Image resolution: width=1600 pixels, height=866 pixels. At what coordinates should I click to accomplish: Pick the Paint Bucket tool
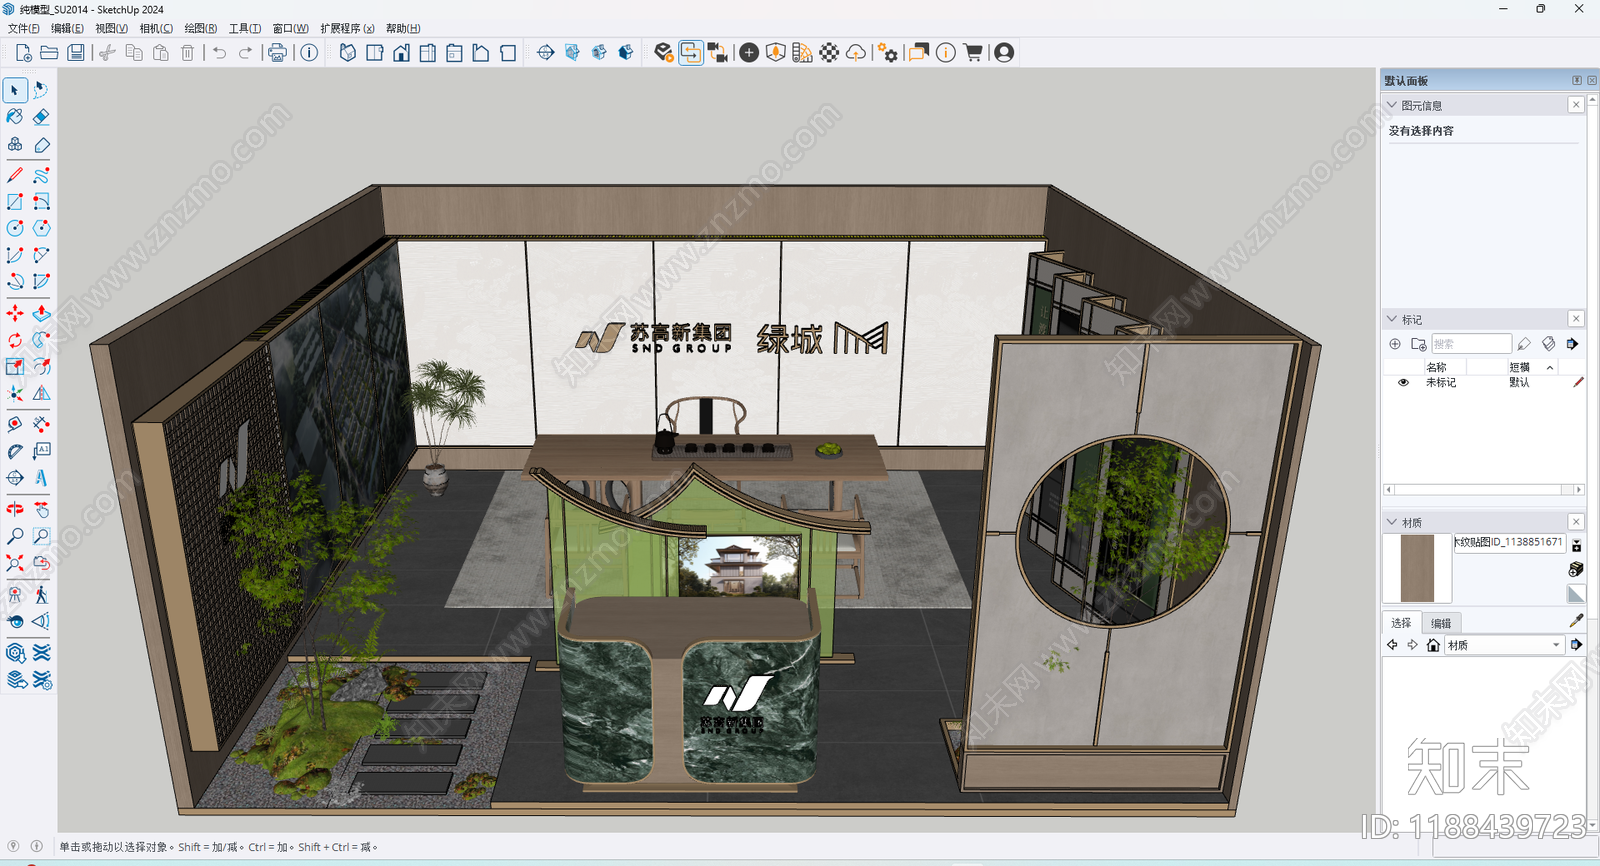(x=15, y=117)
